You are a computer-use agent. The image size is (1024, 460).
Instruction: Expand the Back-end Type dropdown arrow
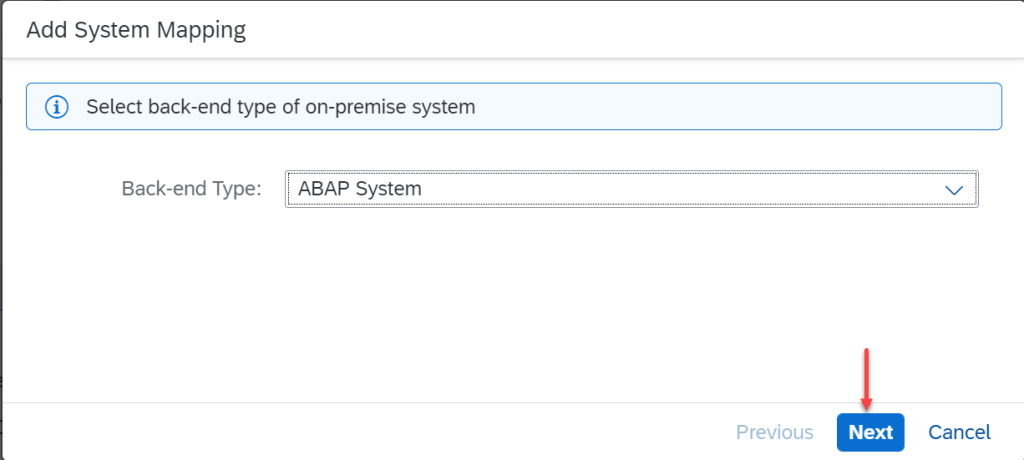953,189
